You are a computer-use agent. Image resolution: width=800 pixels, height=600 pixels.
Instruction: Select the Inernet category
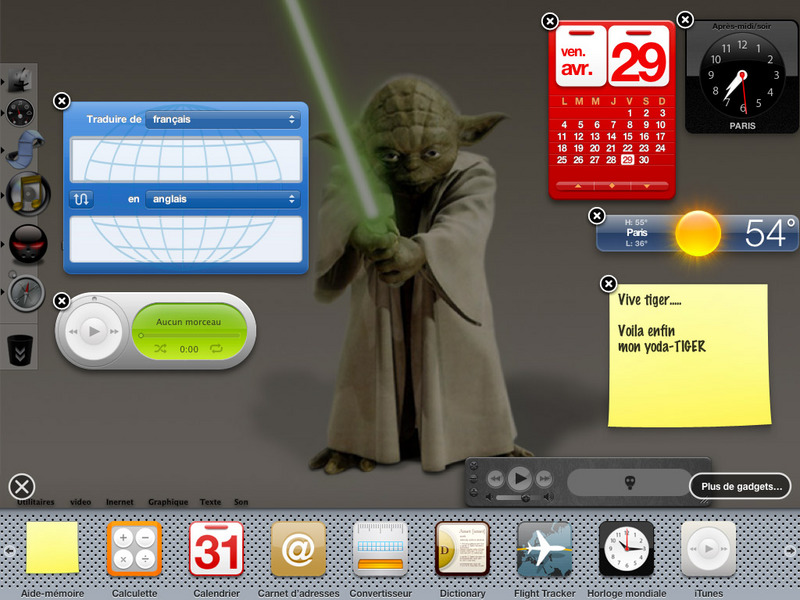(x=119, y=502)
